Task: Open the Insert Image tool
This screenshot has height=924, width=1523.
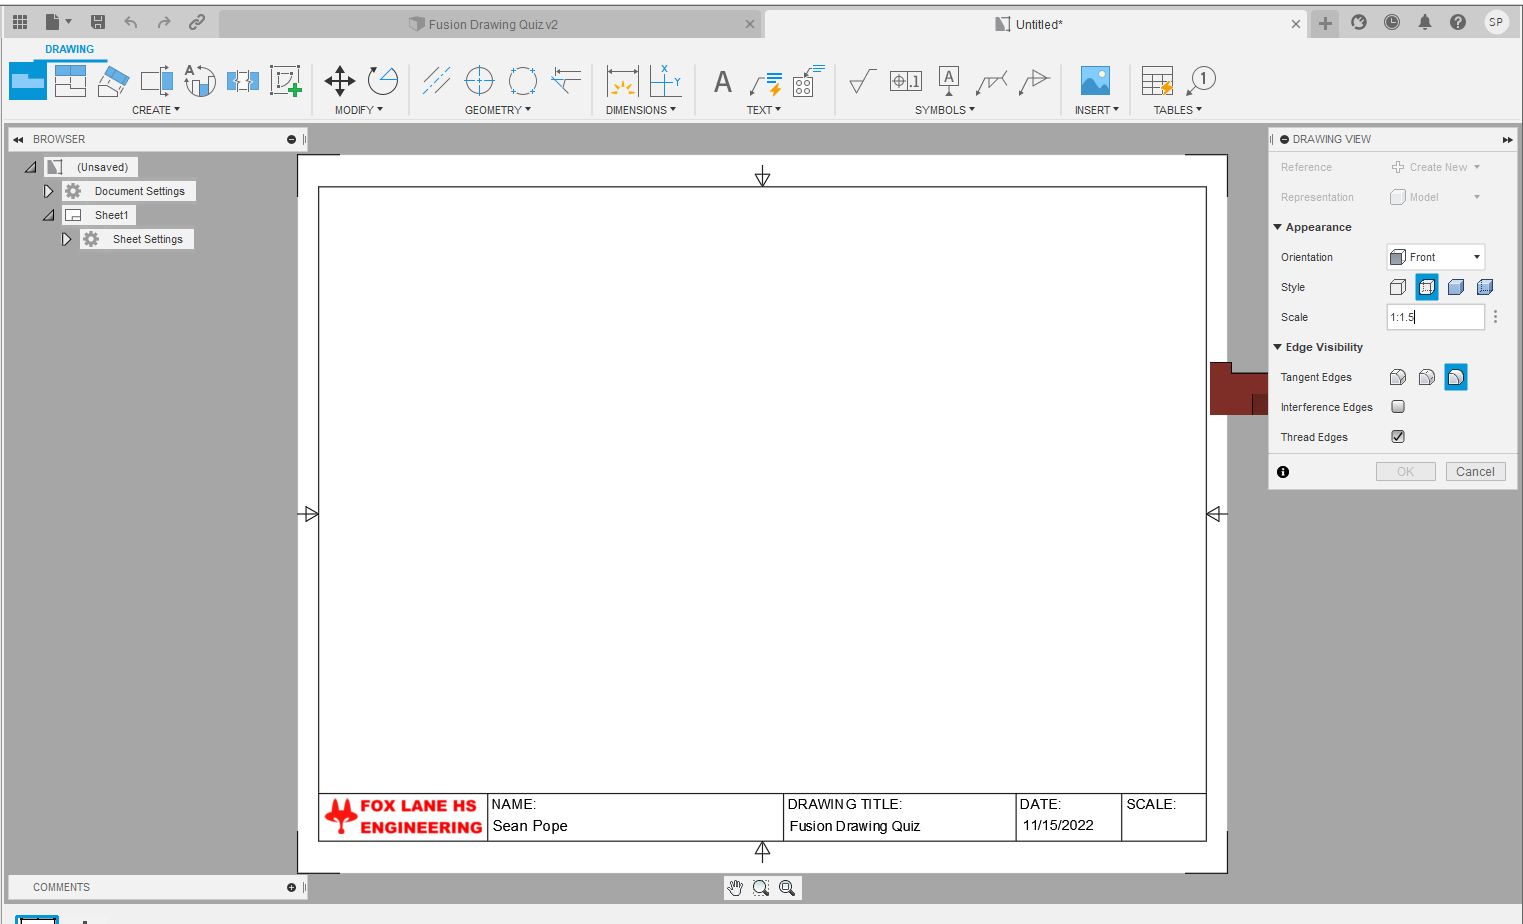Action: click(x=1095, y=80)
